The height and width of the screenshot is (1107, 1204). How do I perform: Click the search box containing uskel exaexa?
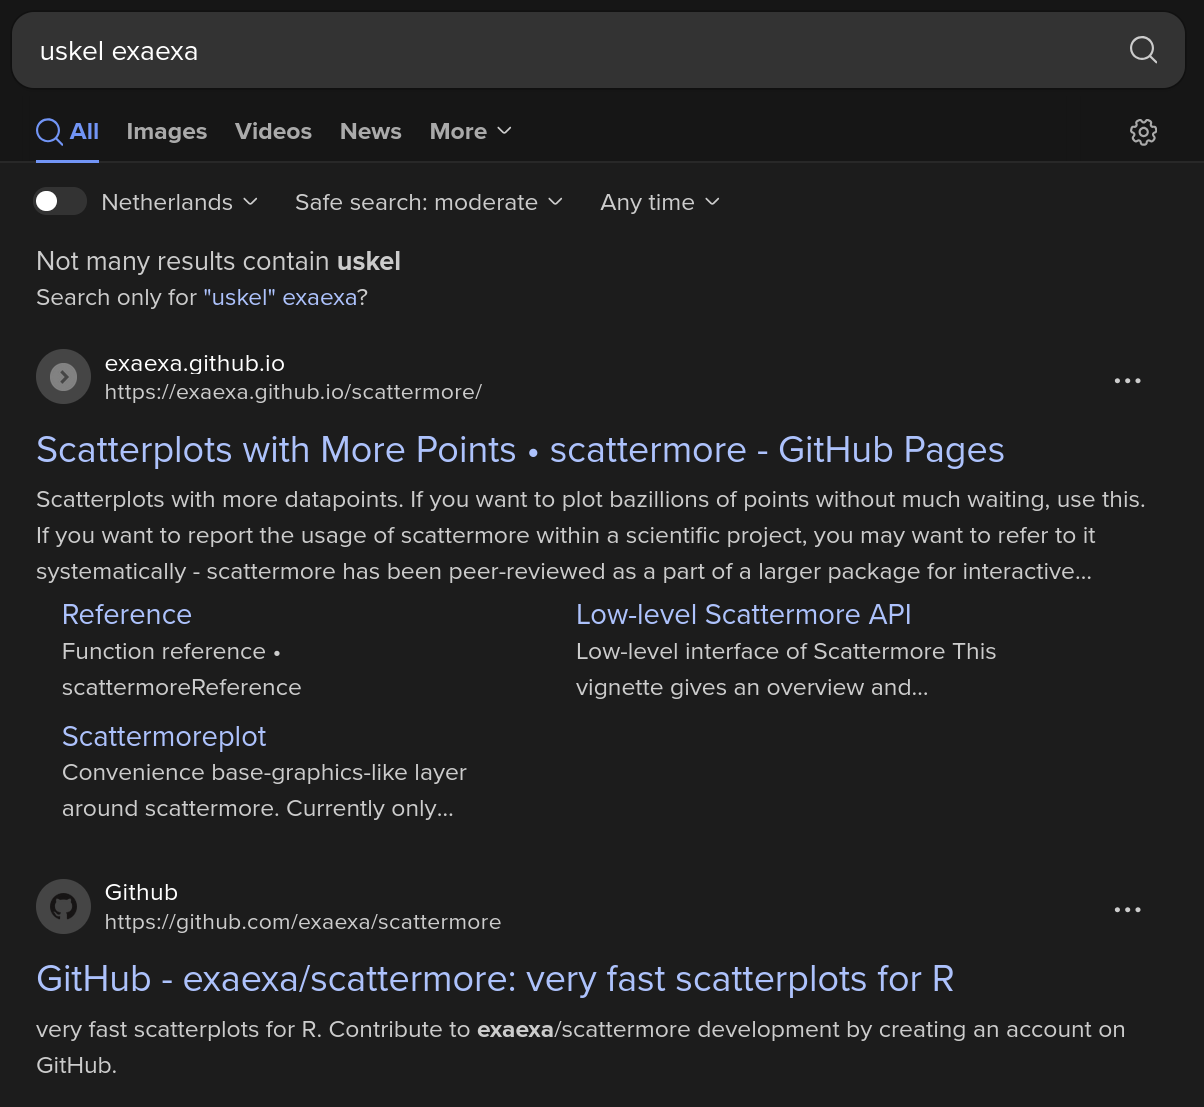pyautogui.click(x=560, y=51)
